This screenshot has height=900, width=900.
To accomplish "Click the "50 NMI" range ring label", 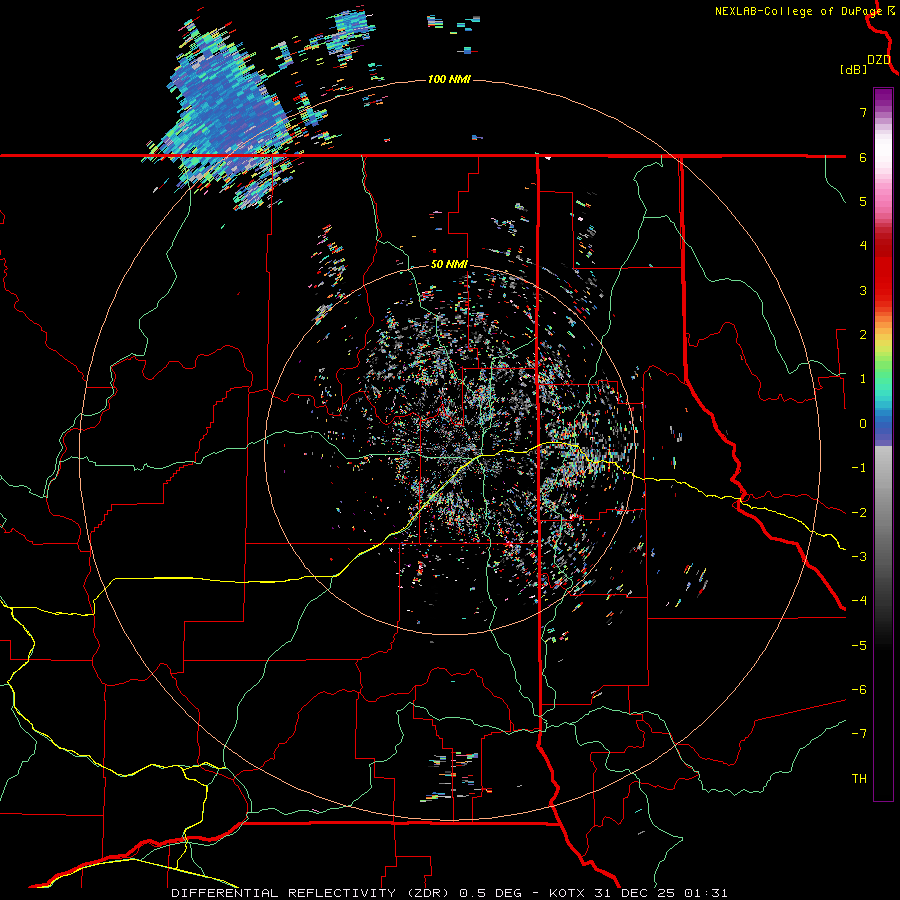I will point(449,265).
